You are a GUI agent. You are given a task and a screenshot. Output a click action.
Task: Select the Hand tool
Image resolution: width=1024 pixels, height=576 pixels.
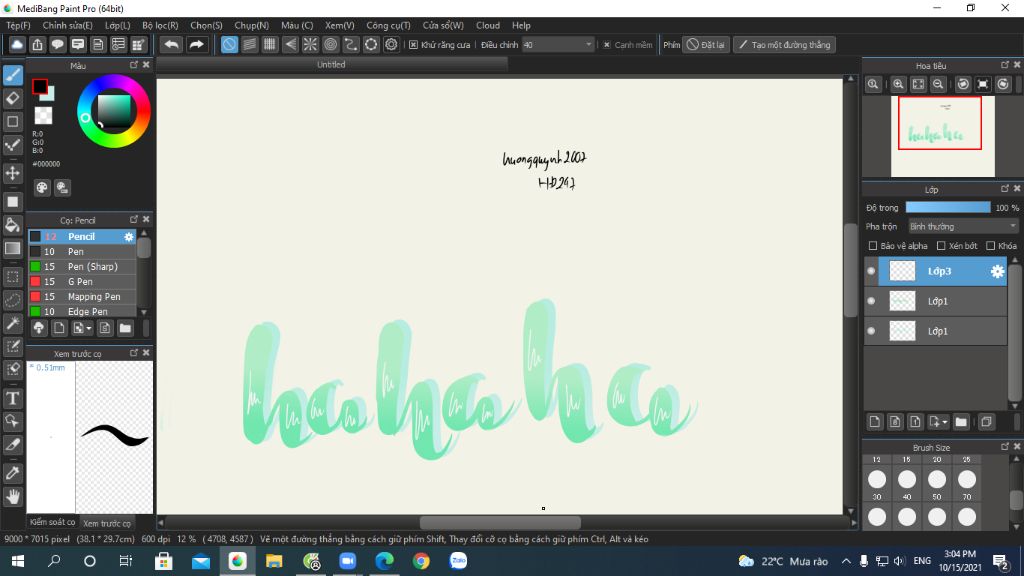12,497
